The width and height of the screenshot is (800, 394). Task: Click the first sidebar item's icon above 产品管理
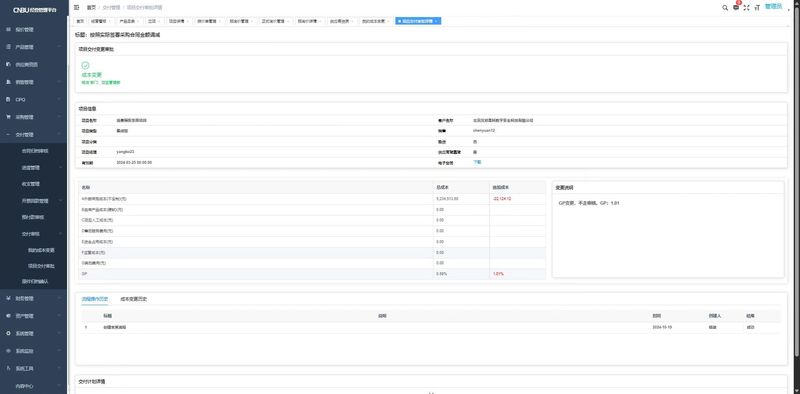click(8, 30)
